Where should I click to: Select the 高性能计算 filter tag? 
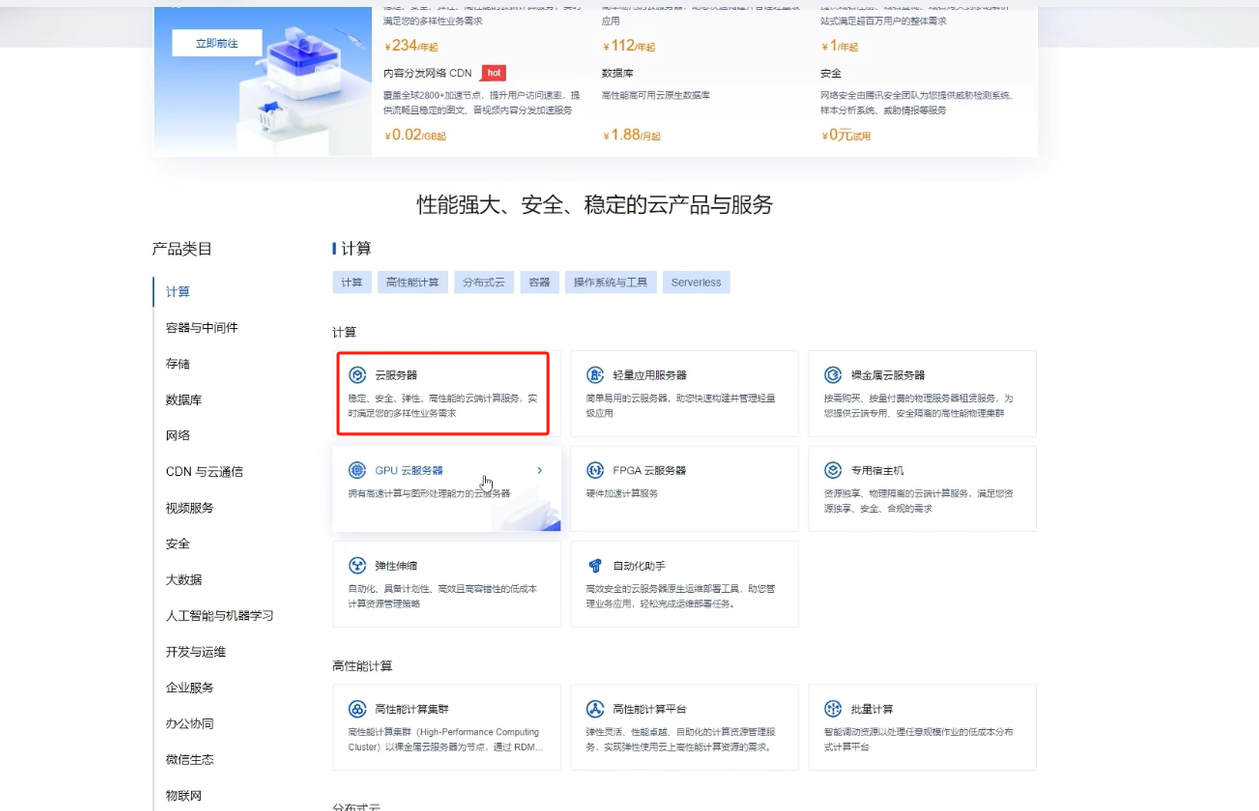413,282
